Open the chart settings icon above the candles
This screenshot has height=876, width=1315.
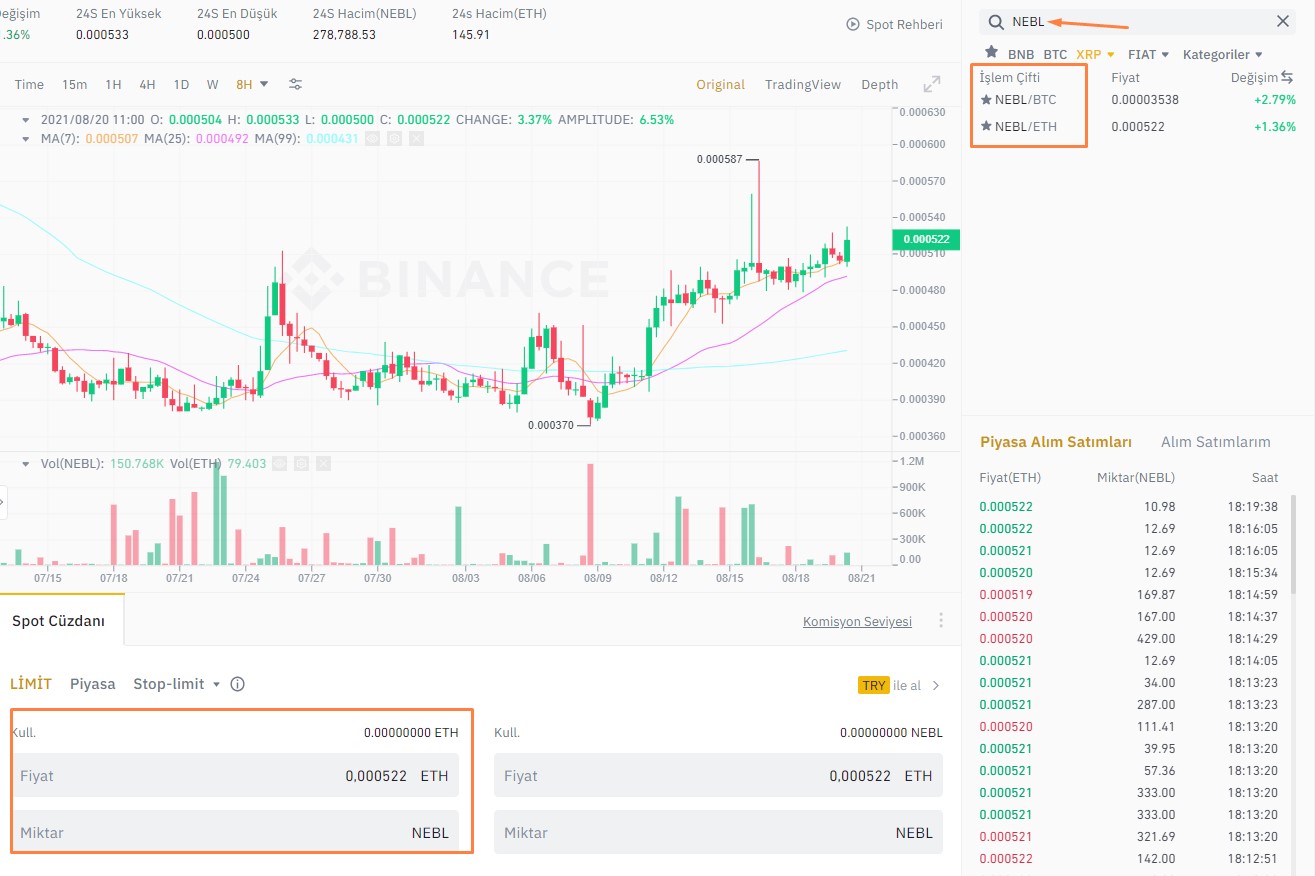point(294,84)
